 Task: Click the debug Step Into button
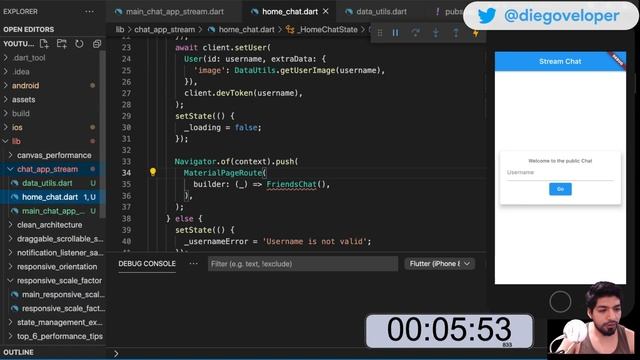tap(436, 33)
